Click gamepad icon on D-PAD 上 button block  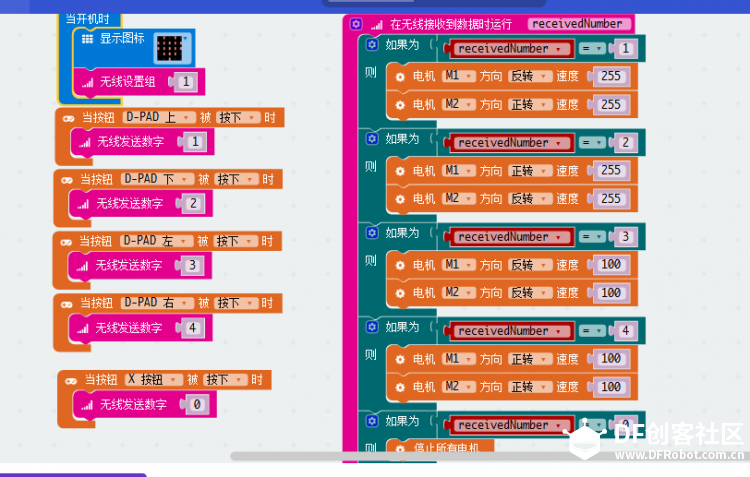[x=69, y=119]
